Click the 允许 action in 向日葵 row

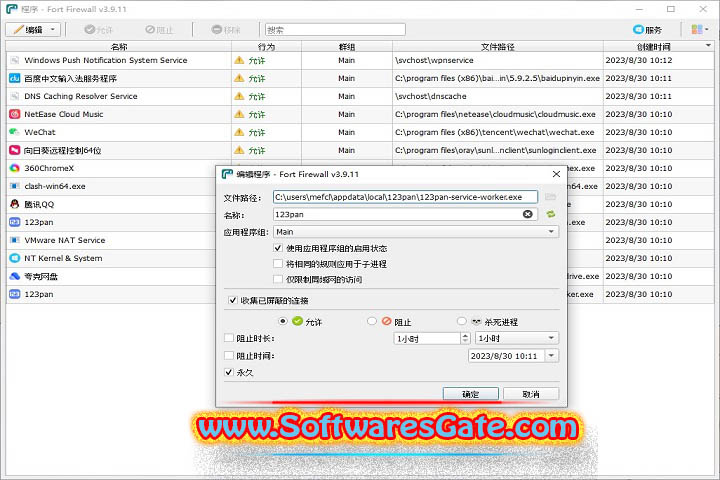coord(257,150)
